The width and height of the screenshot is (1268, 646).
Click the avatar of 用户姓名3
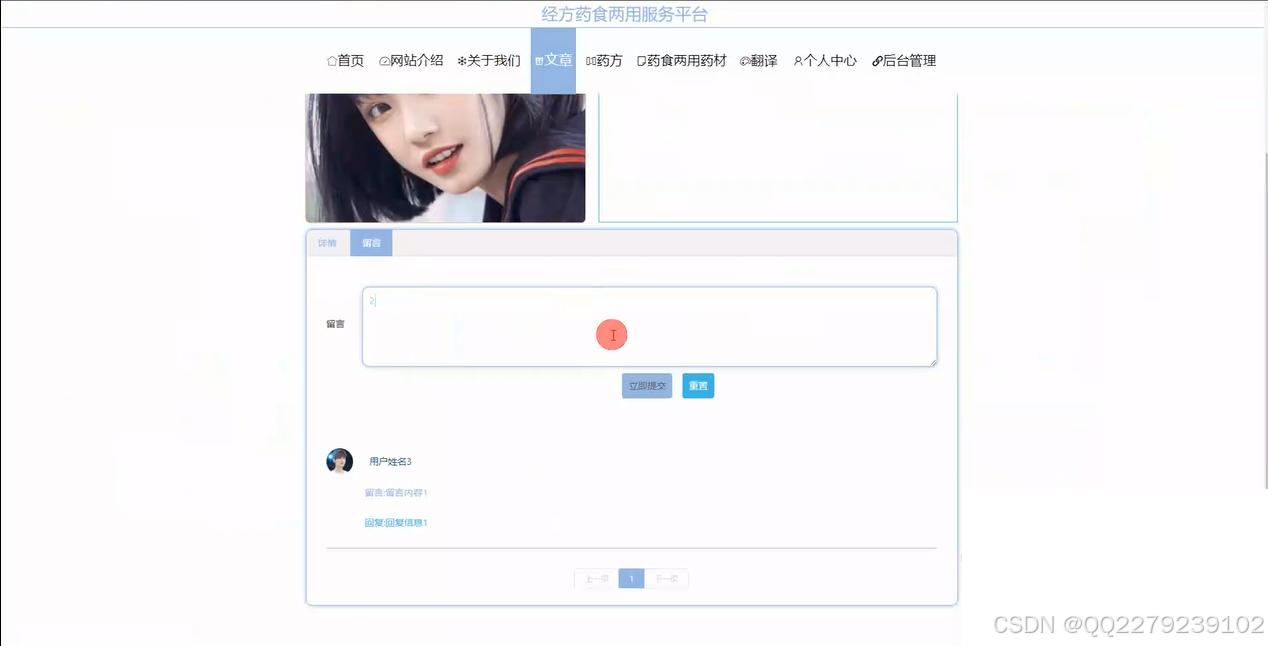tap(339, 460)
